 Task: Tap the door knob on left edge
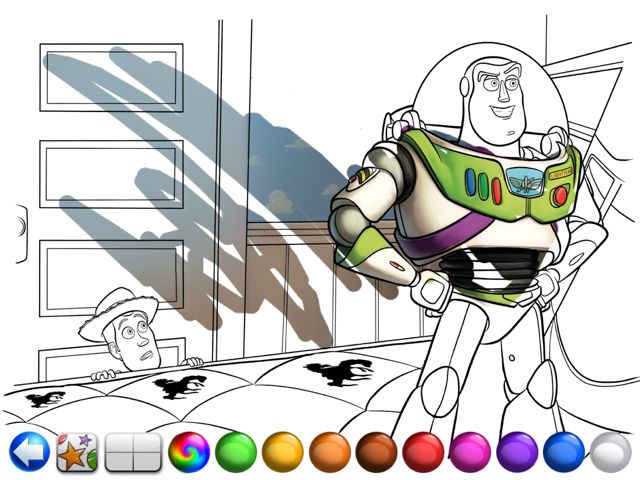21,233
